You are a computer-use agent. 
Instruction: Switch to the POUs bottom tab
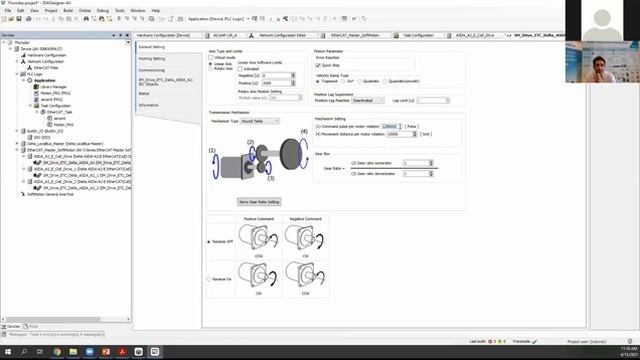[31, 327]
